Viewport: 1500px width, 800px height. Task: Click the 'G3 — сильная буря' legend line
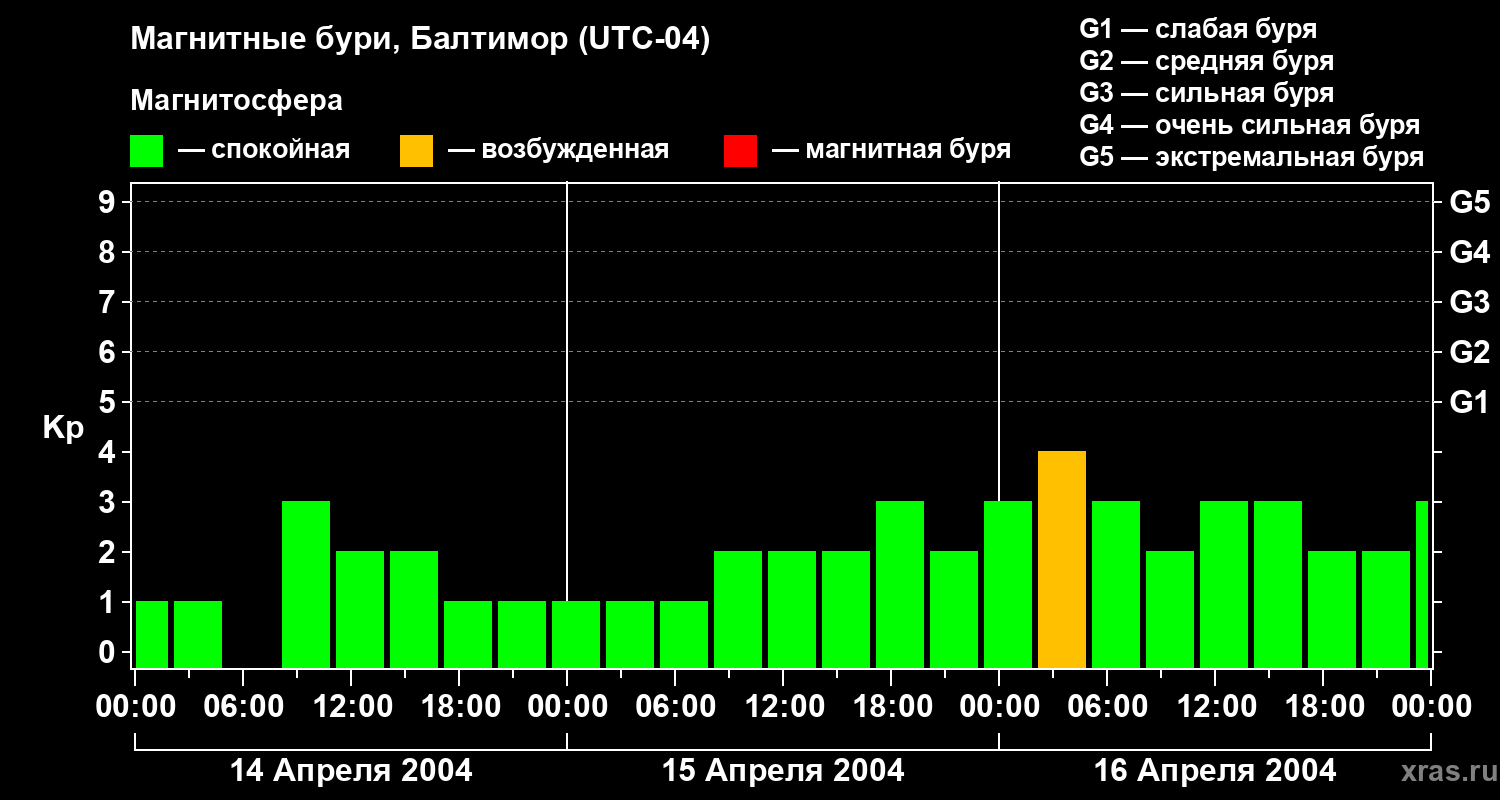tap(1207, 93)
